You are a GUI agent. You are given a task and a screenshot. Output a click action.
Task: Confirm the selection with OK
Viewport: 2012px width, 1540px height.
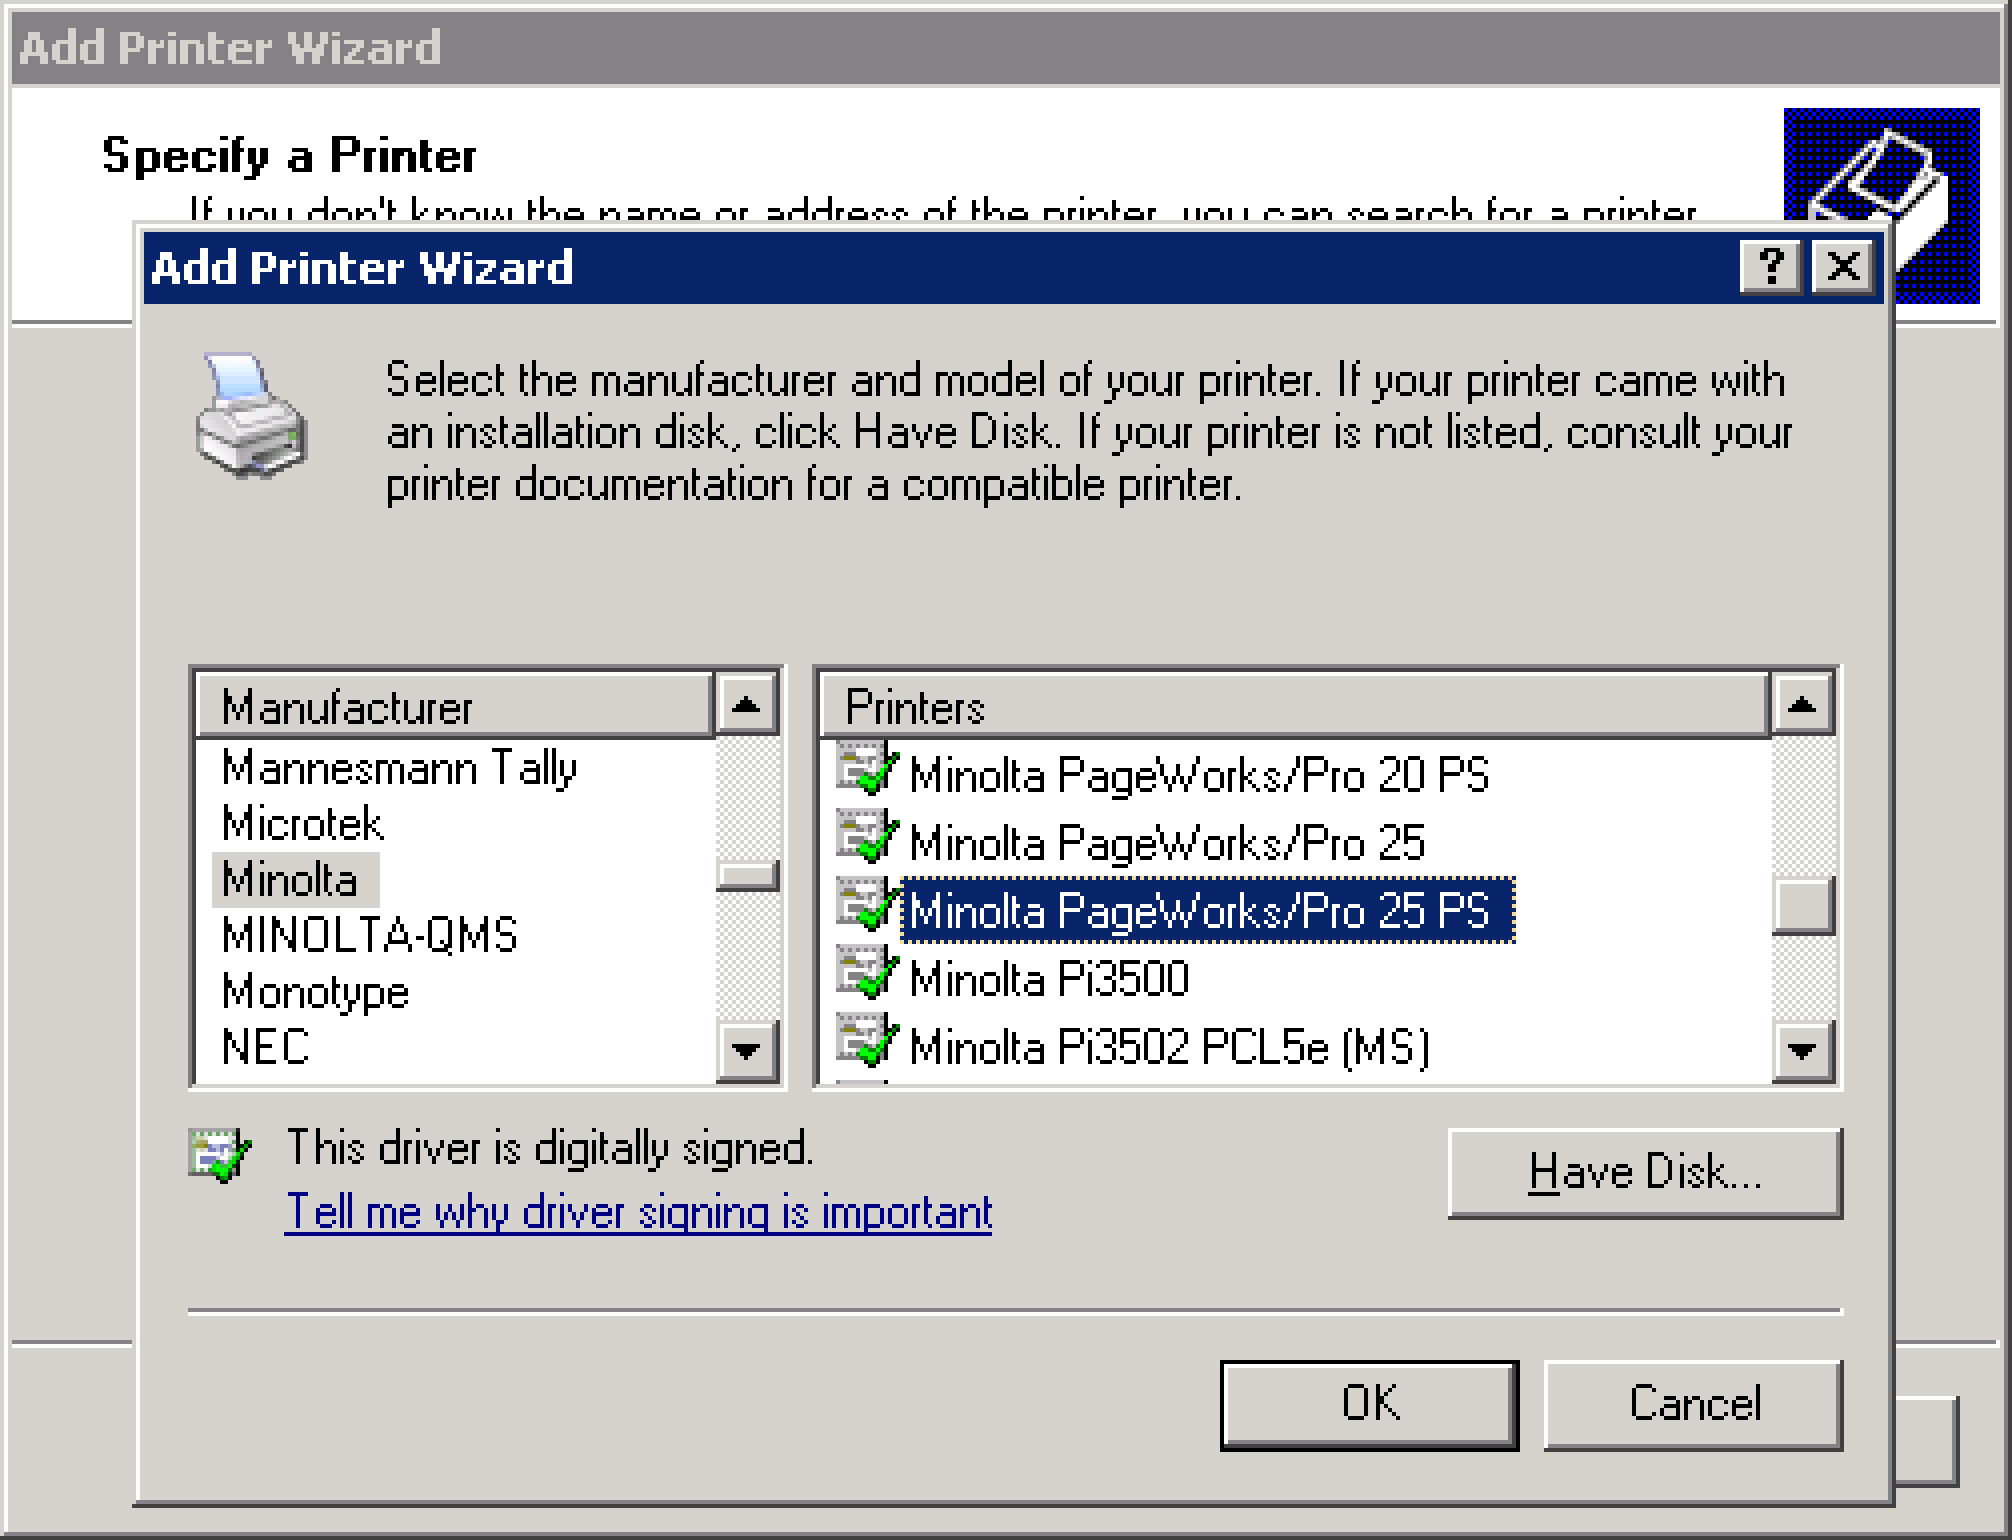point(1369,1404)
